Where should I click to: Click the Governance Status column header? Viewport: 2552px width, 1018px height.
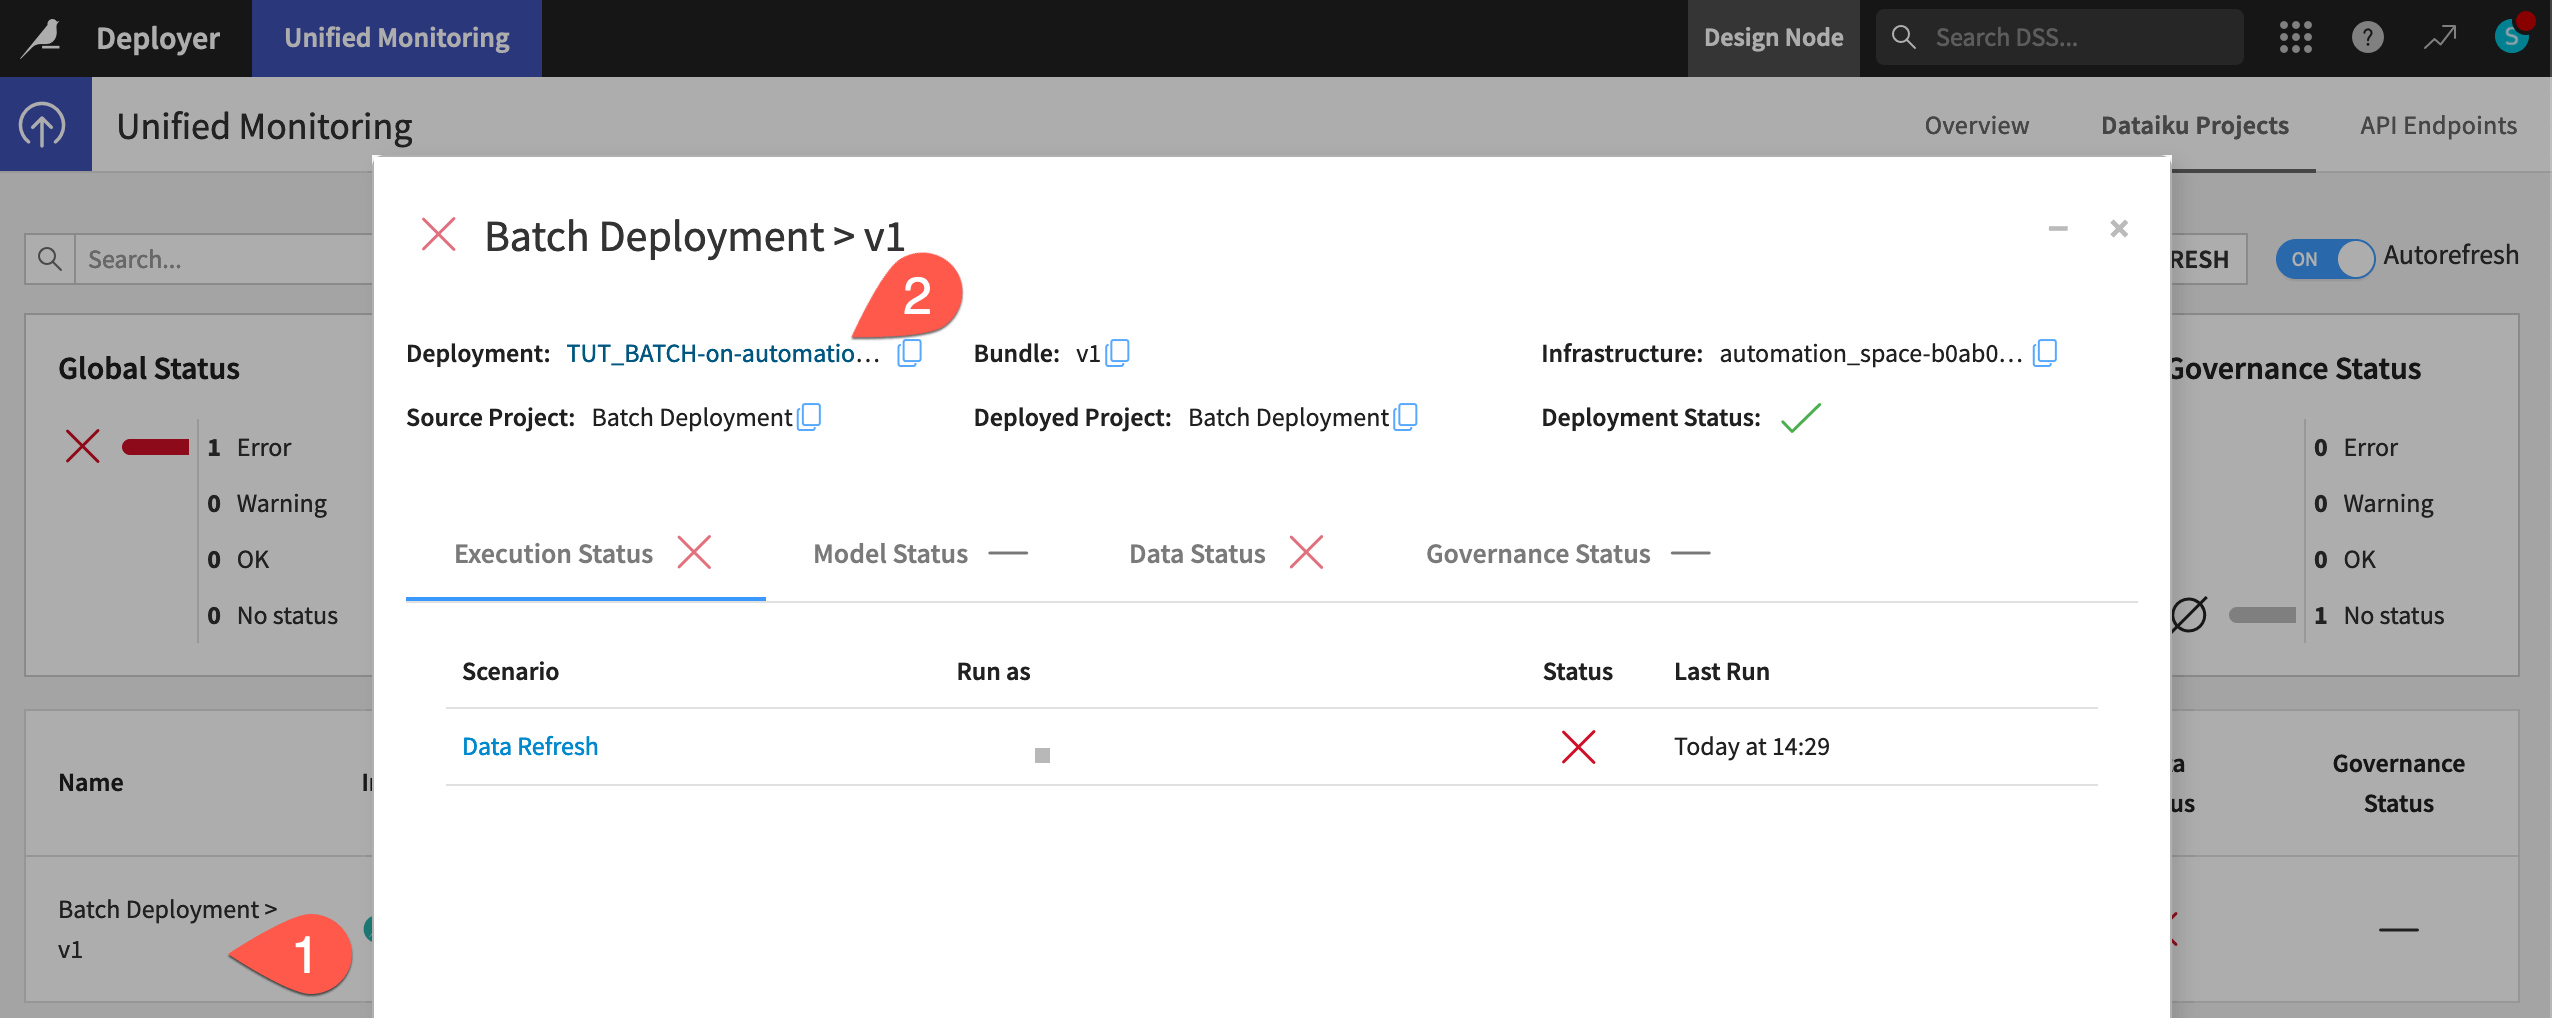(2398, 783)
